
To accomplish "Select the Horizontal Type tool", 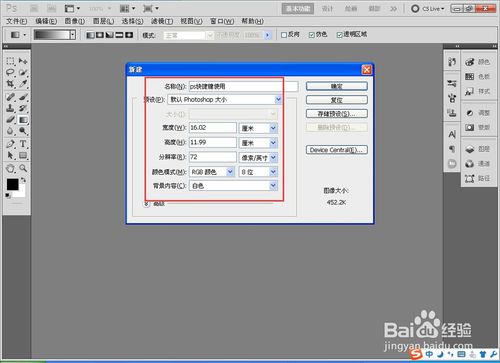I will (x=23, y=144).
